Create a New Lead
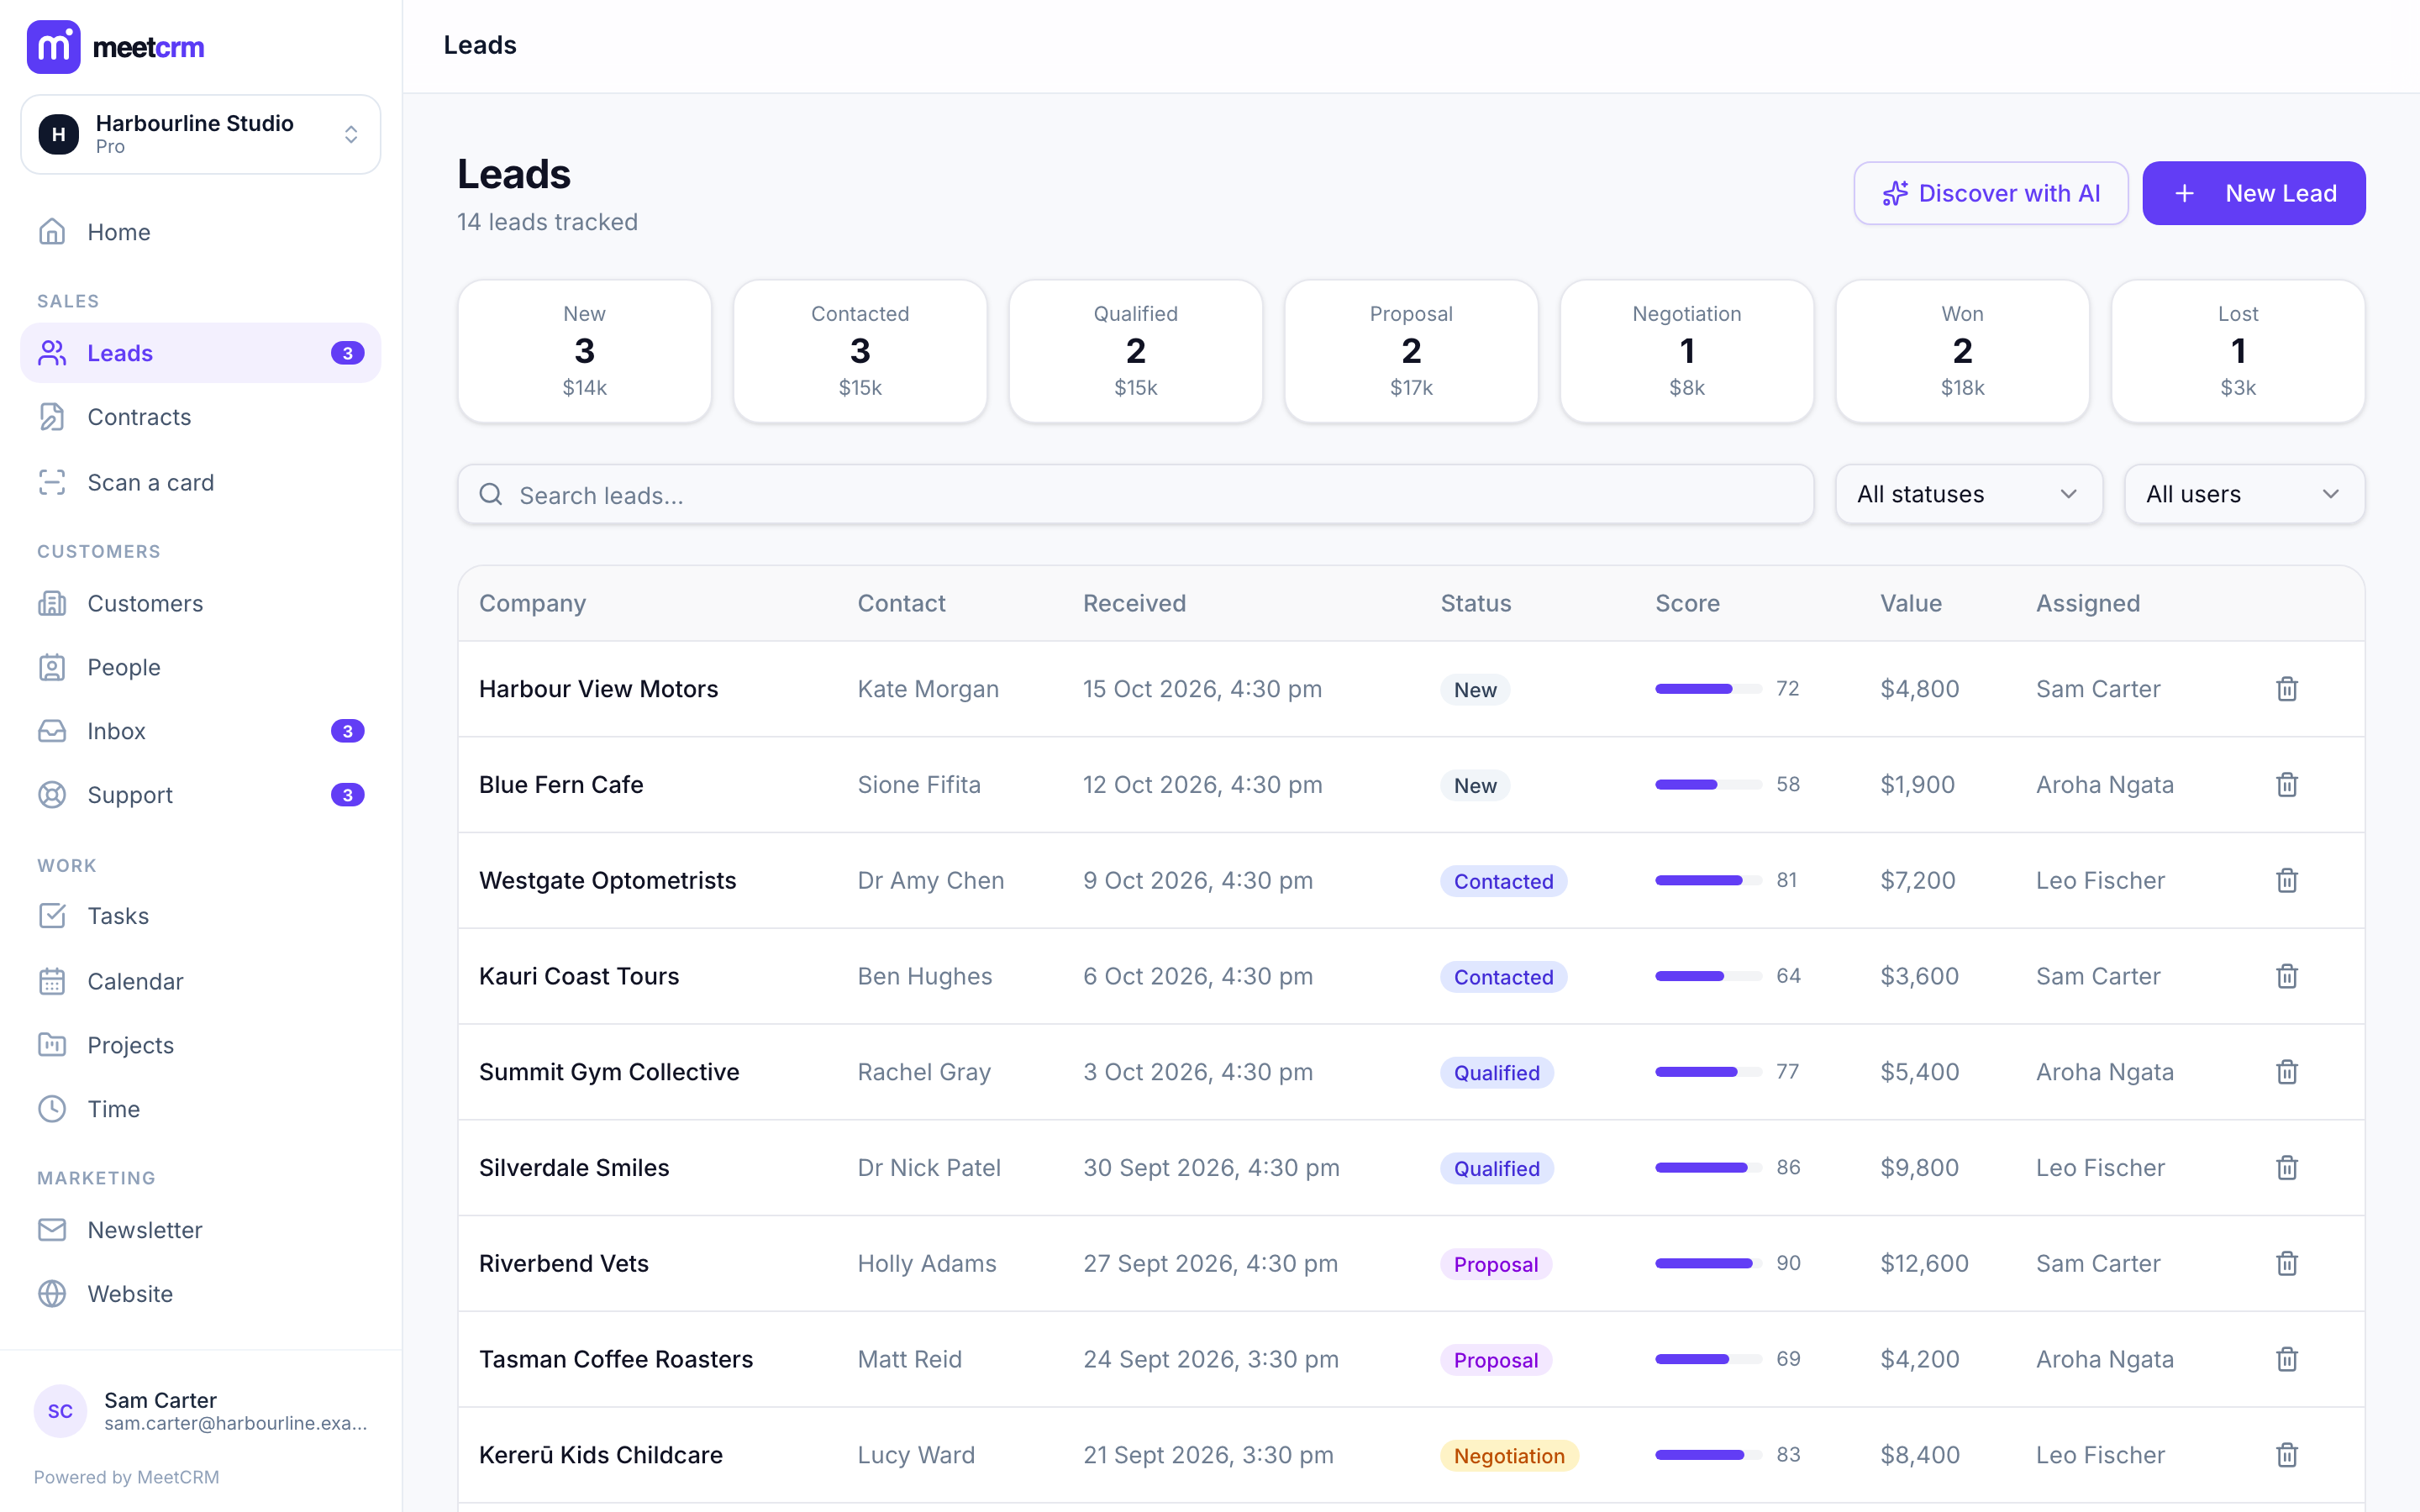 (x=2253, y=193)
